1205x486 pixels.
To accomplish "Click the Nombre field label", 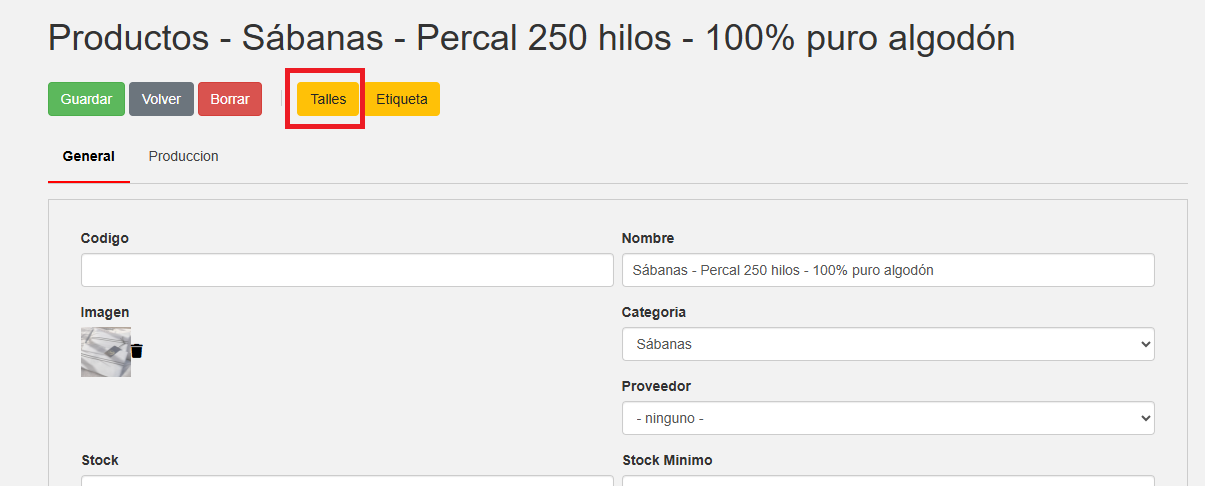I will tap(648, 238).
